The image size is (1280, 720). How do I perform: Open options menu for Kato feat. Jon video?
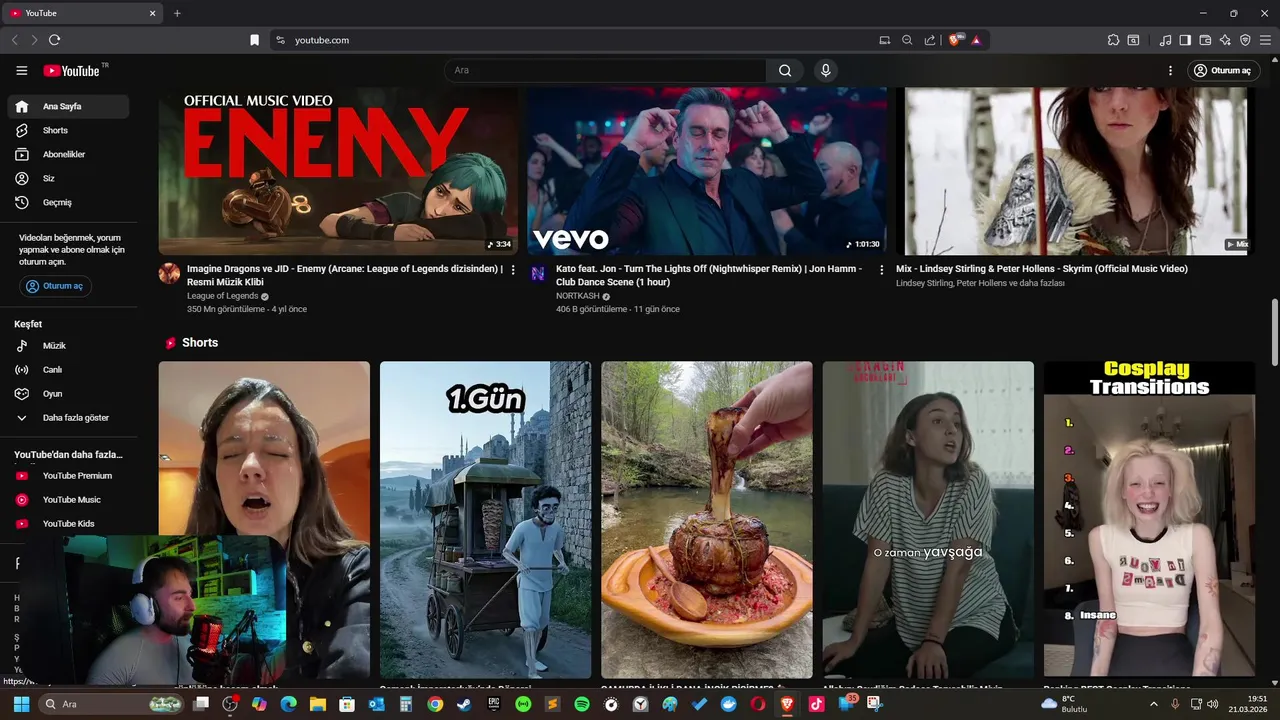pyautogui.click(x=881, y=270)
